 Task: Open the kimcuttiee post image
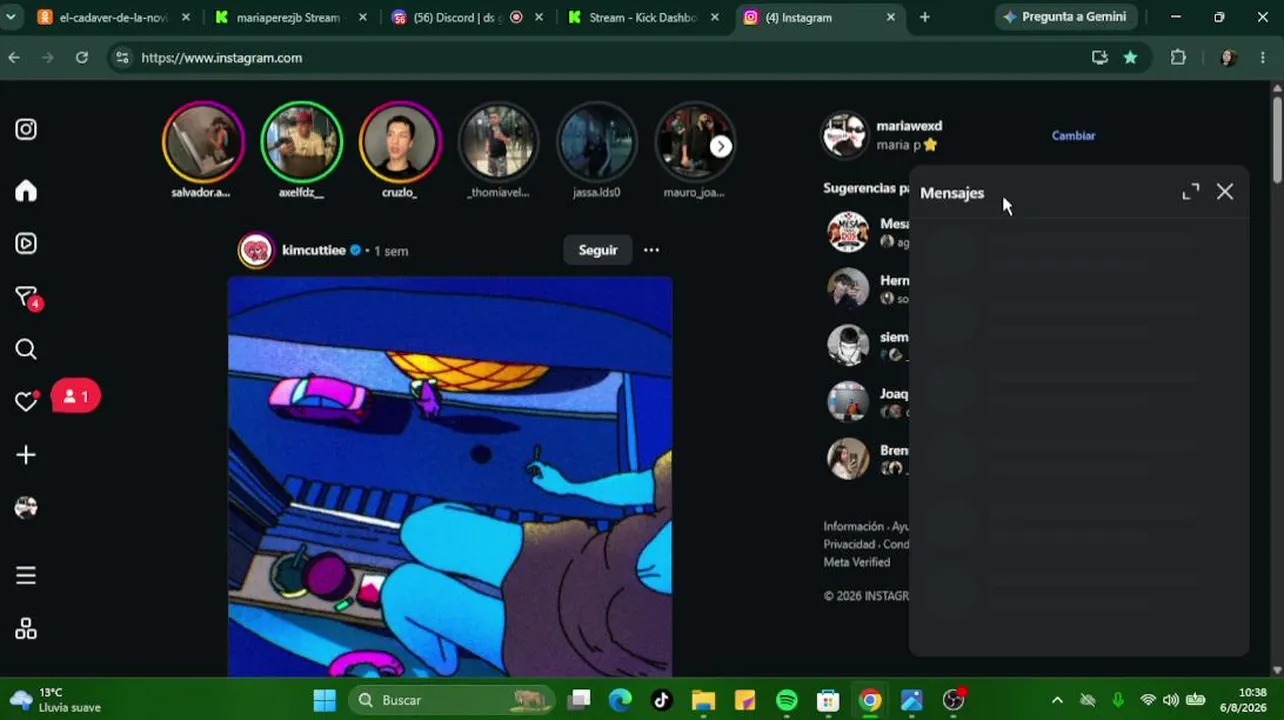tap(450, 477)
